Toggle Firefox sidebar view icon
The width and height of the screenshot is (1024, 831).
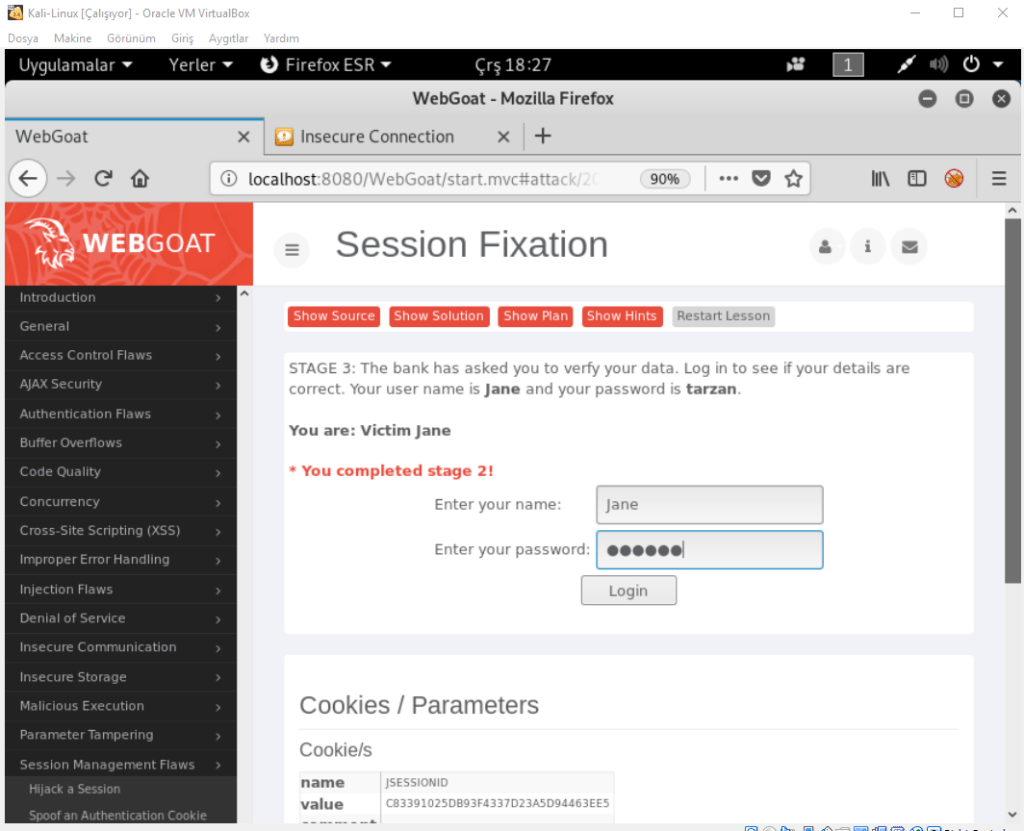[x=916, y=179]
